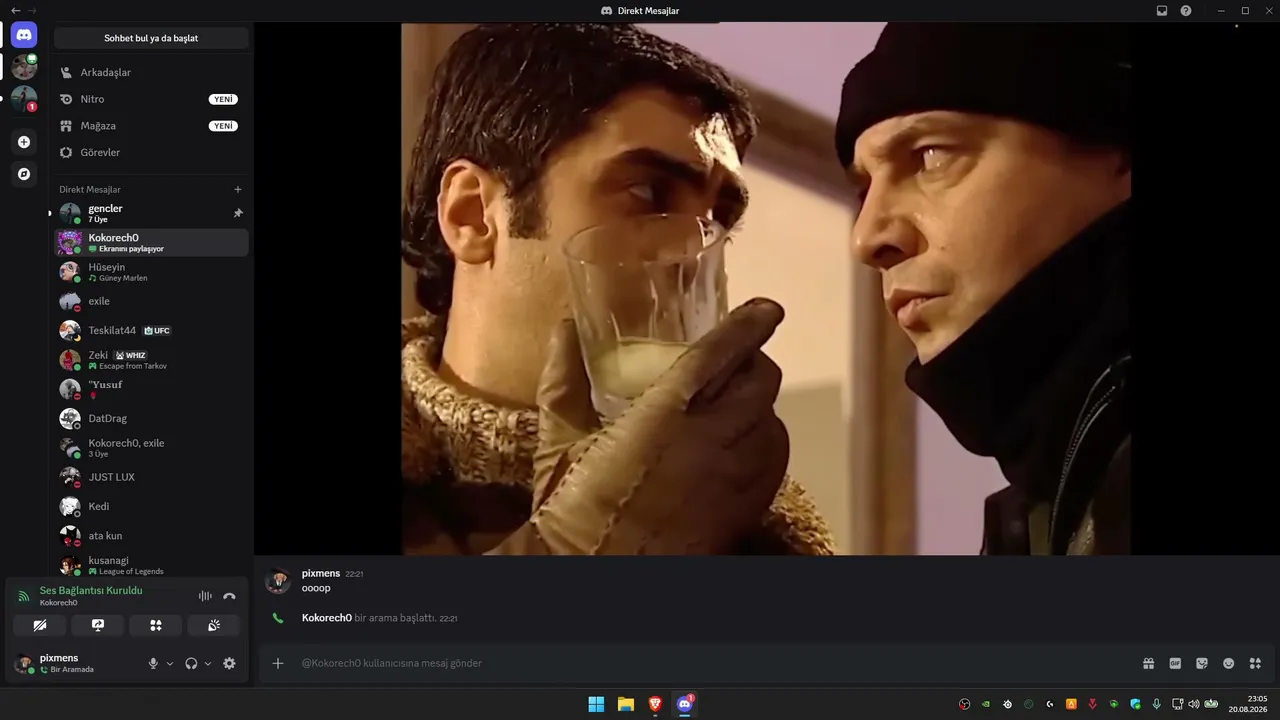1280x720 pixels.
Task: Open Brave browser from the taskbar
Action: (x=655, y=704)
